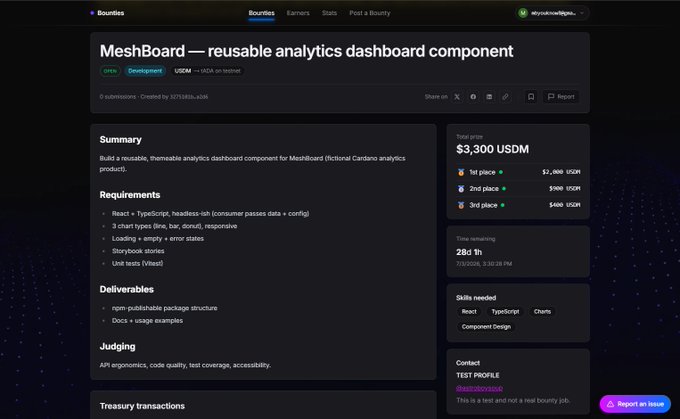Click the $2,000 USDM prize amount
Screen dimensions: 680x419
(x=561, y=172)
